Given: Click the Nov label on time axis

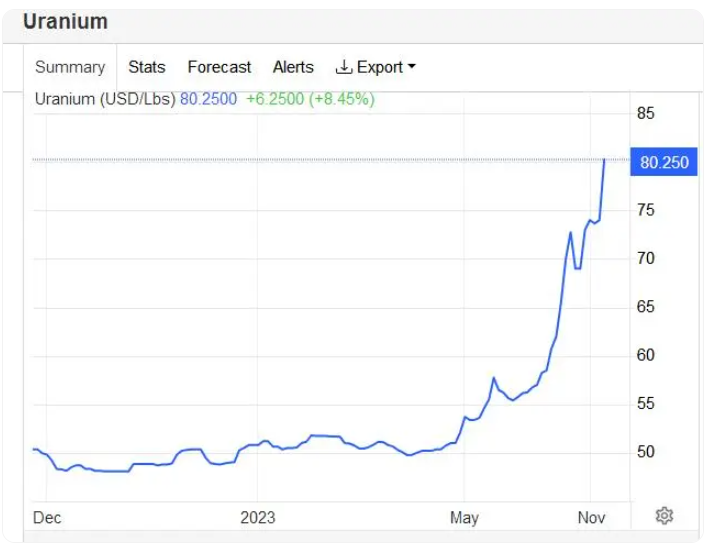Looking at the screenshot, I should coord(591,517).
